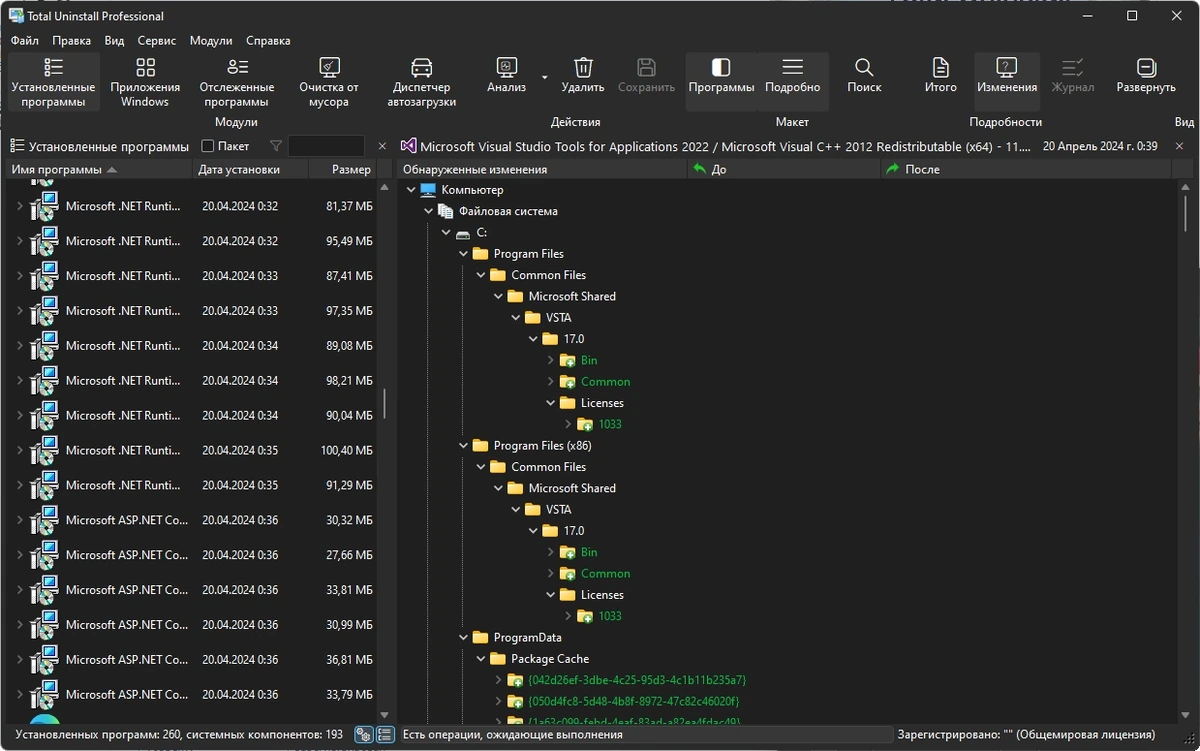Click the scroll-down arrow of programs list

coord(384,715)
